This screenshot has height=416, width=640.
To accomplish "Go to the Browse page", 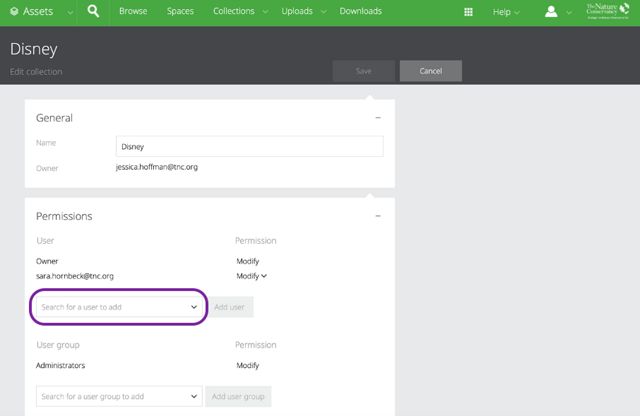I will tap(133, 12).
